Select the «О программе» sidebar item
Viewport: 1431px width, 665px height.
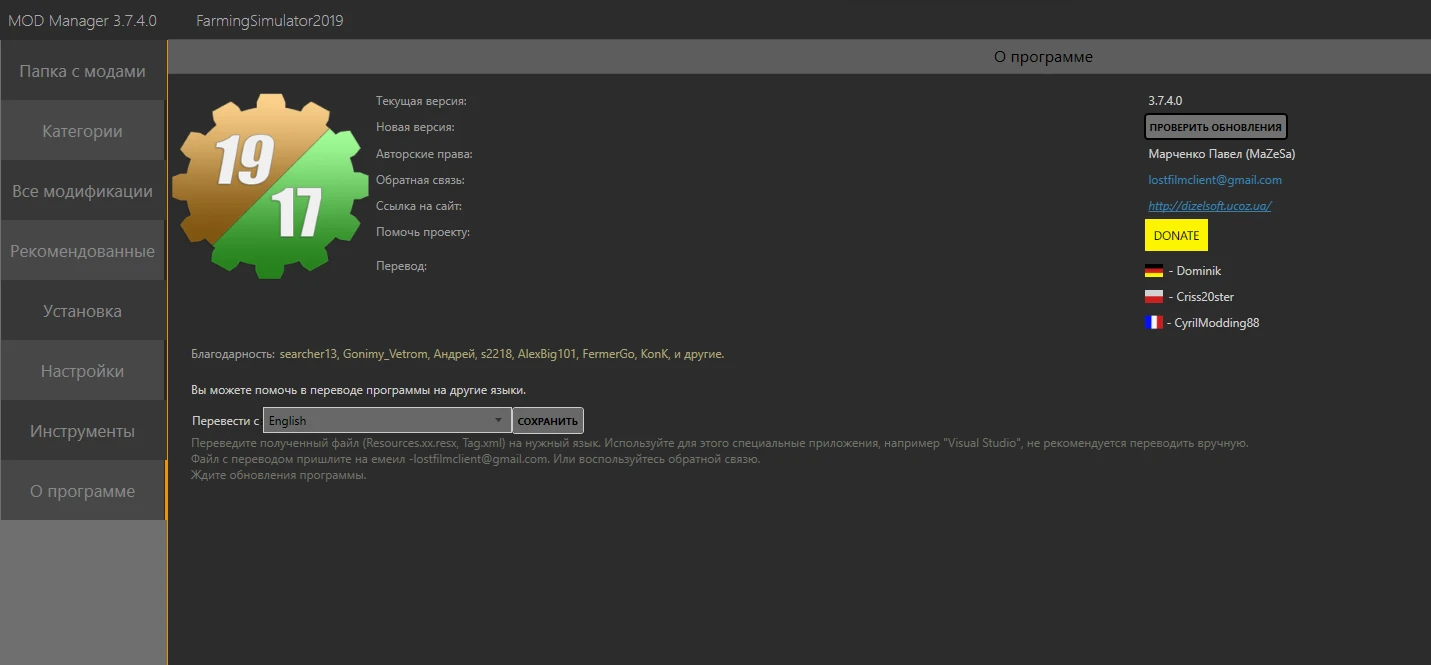[80, 490]
